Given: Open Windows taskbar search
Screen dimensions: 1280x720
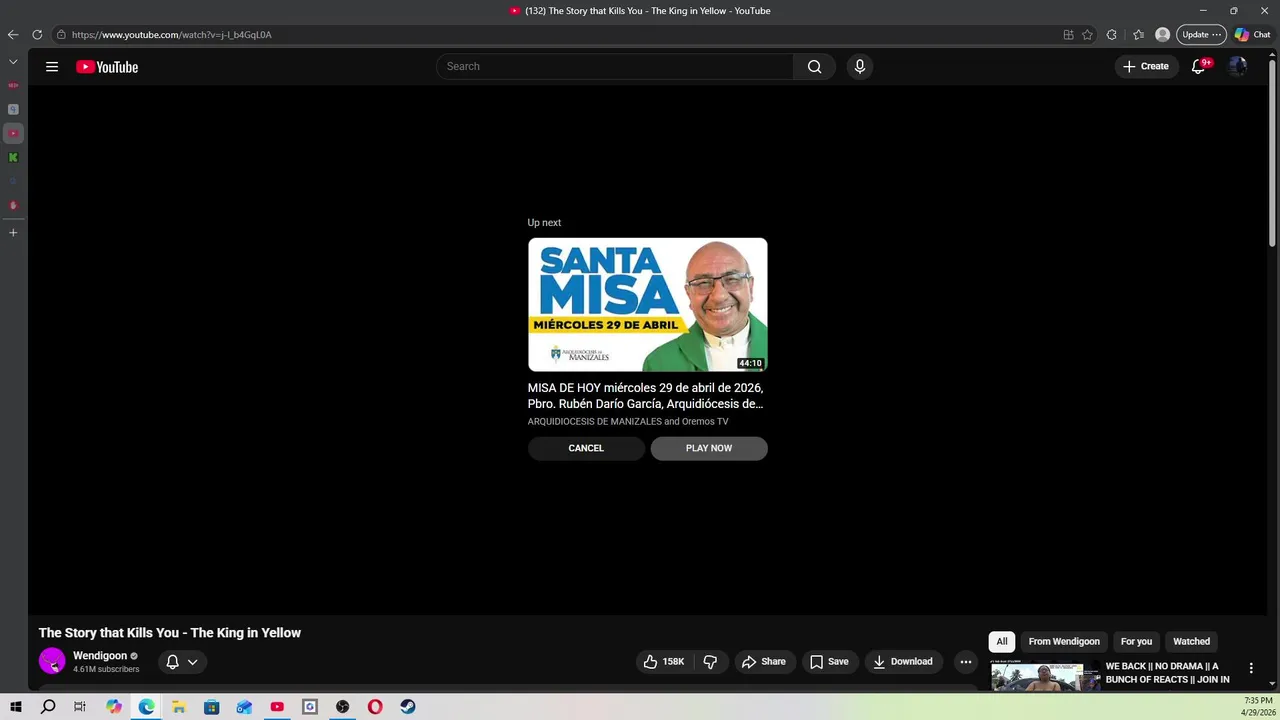Looking at the screenshot, I should (x=48, y=707).
